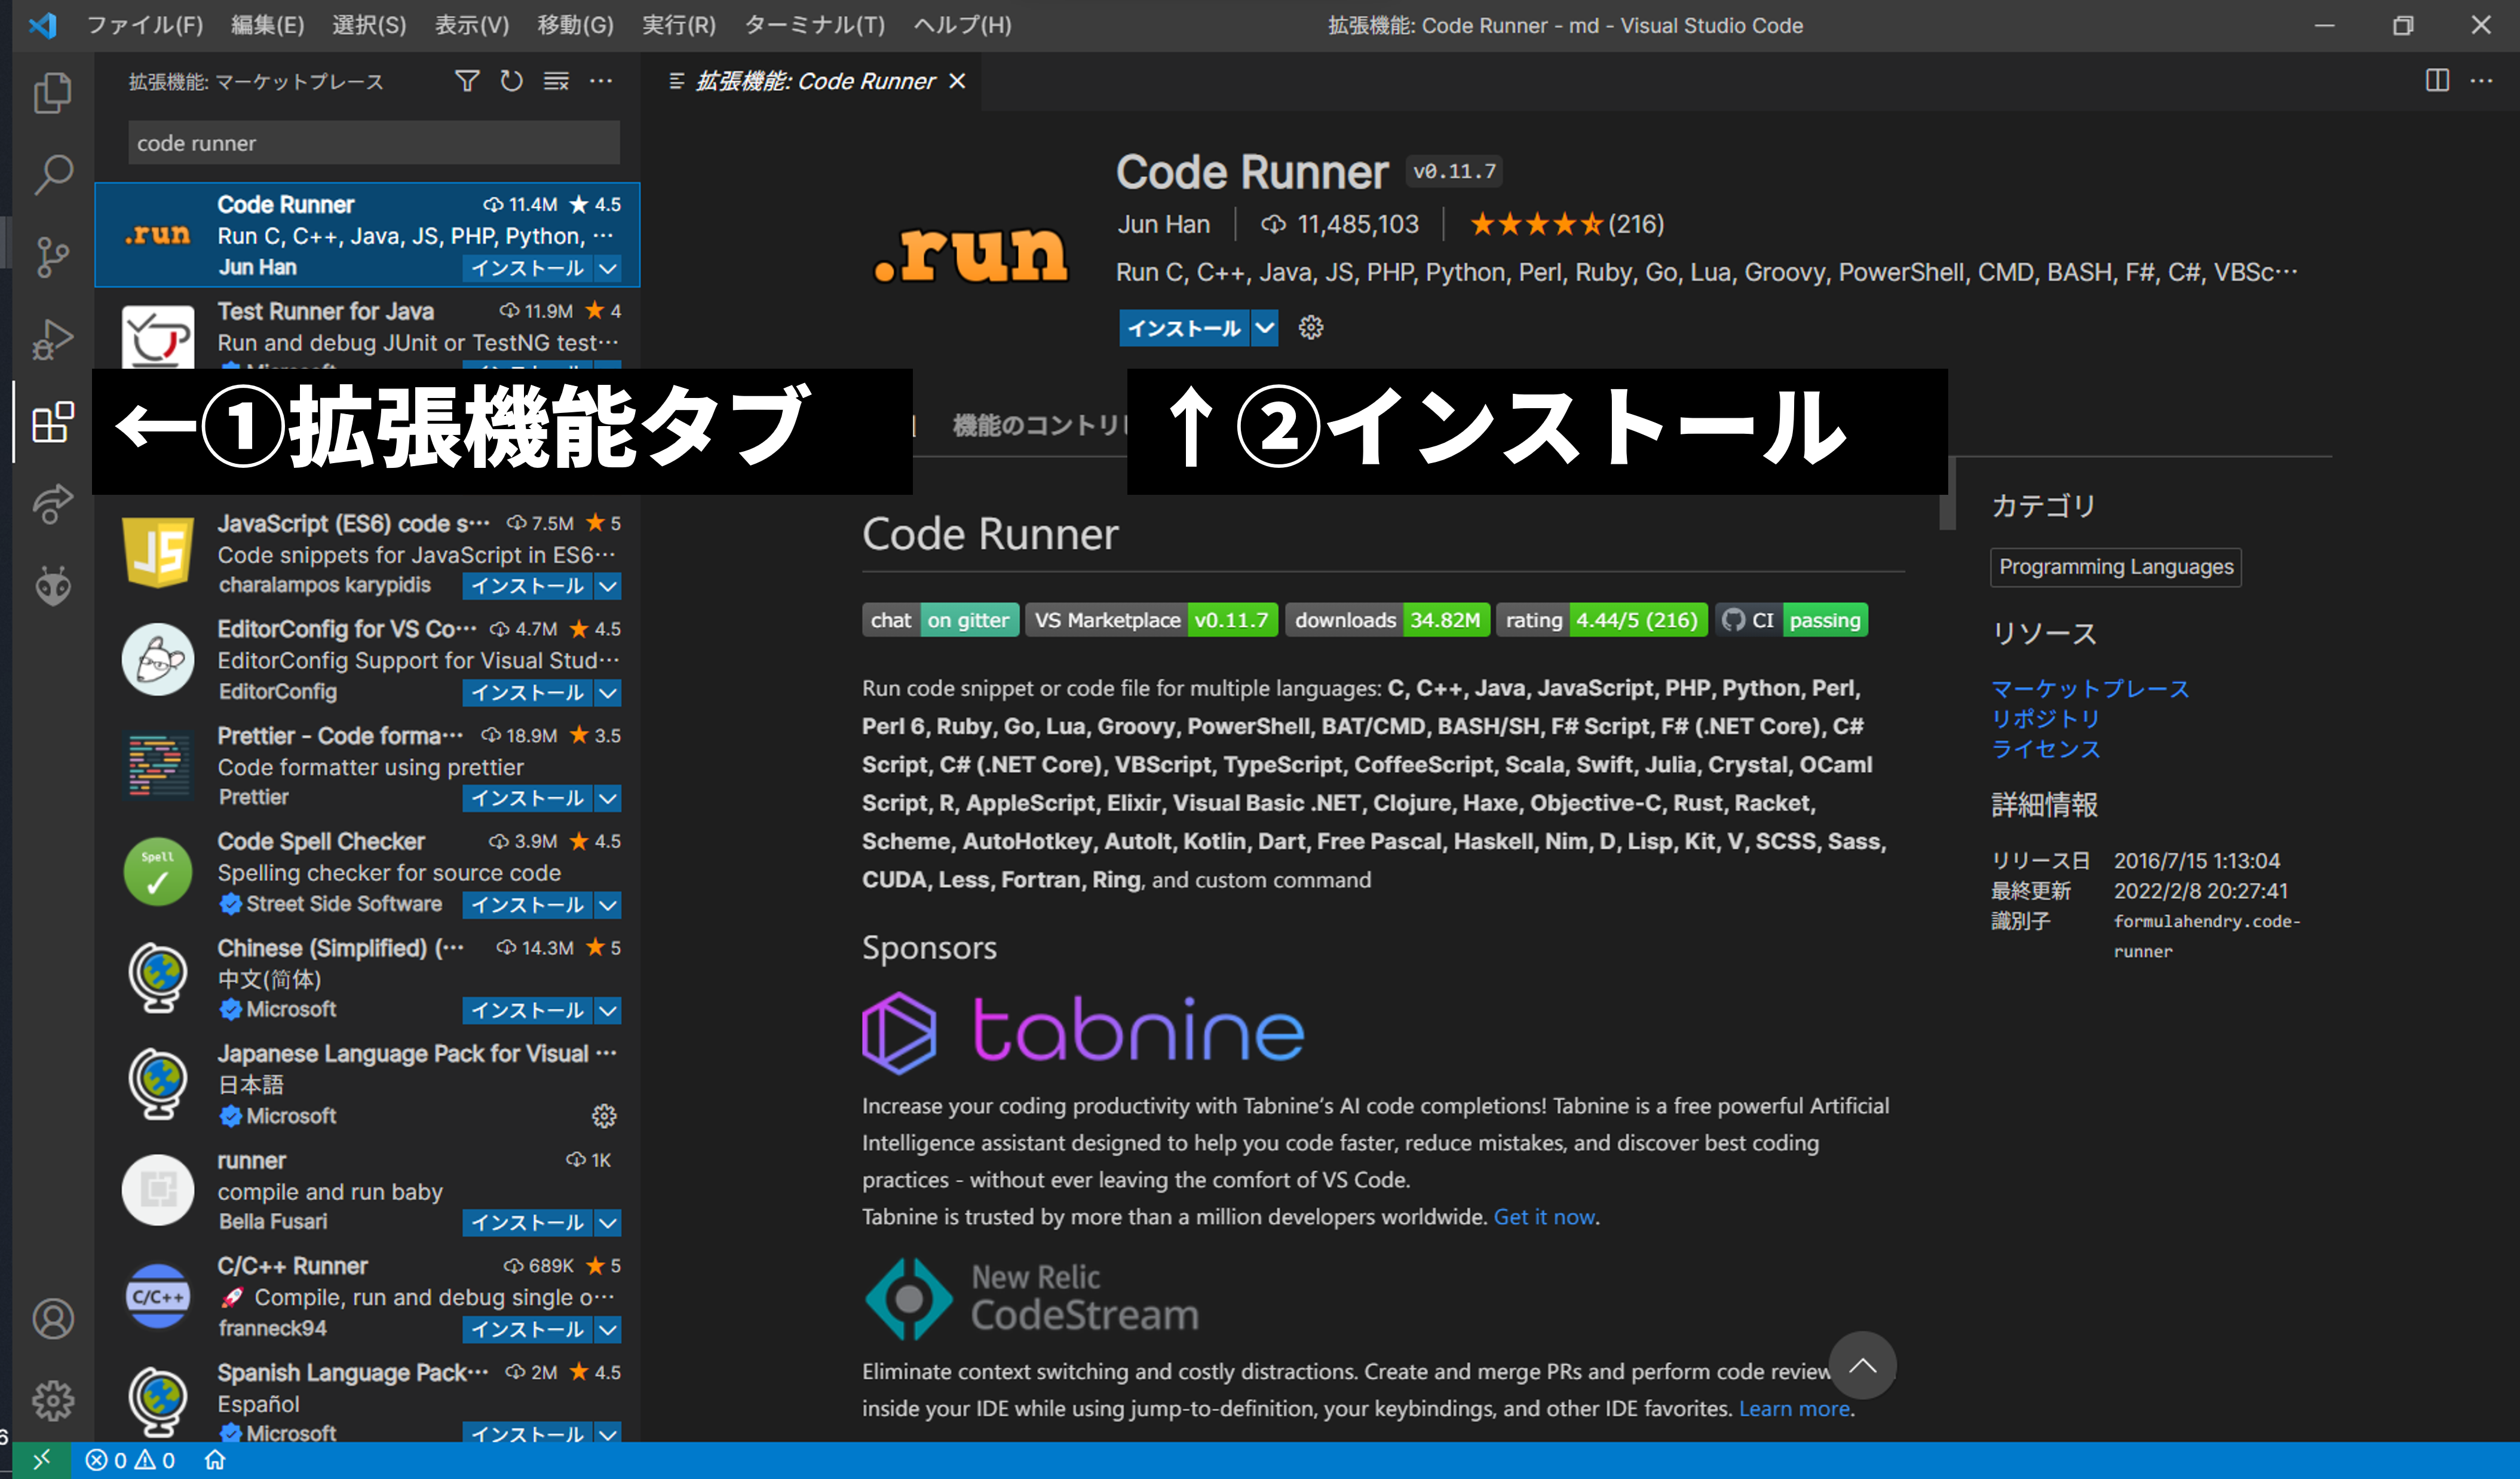Open the 選択(S) menu
The height and width of the screenshot is (1479, 2520).
[369, 25]
